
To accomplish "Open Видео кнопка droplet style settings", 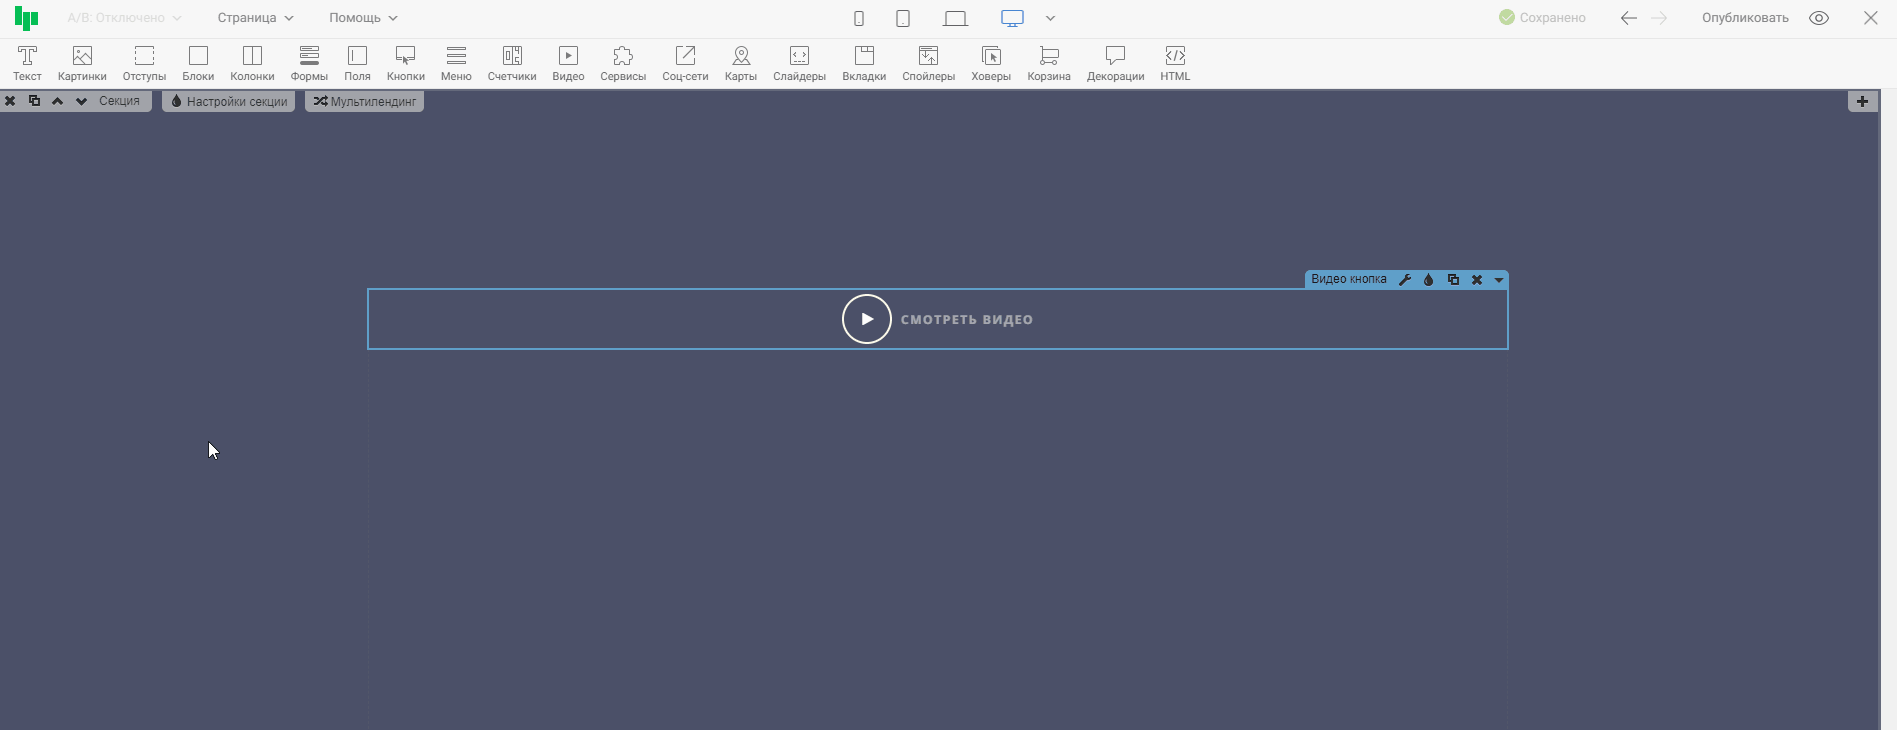I will (x=1428, y=280).
